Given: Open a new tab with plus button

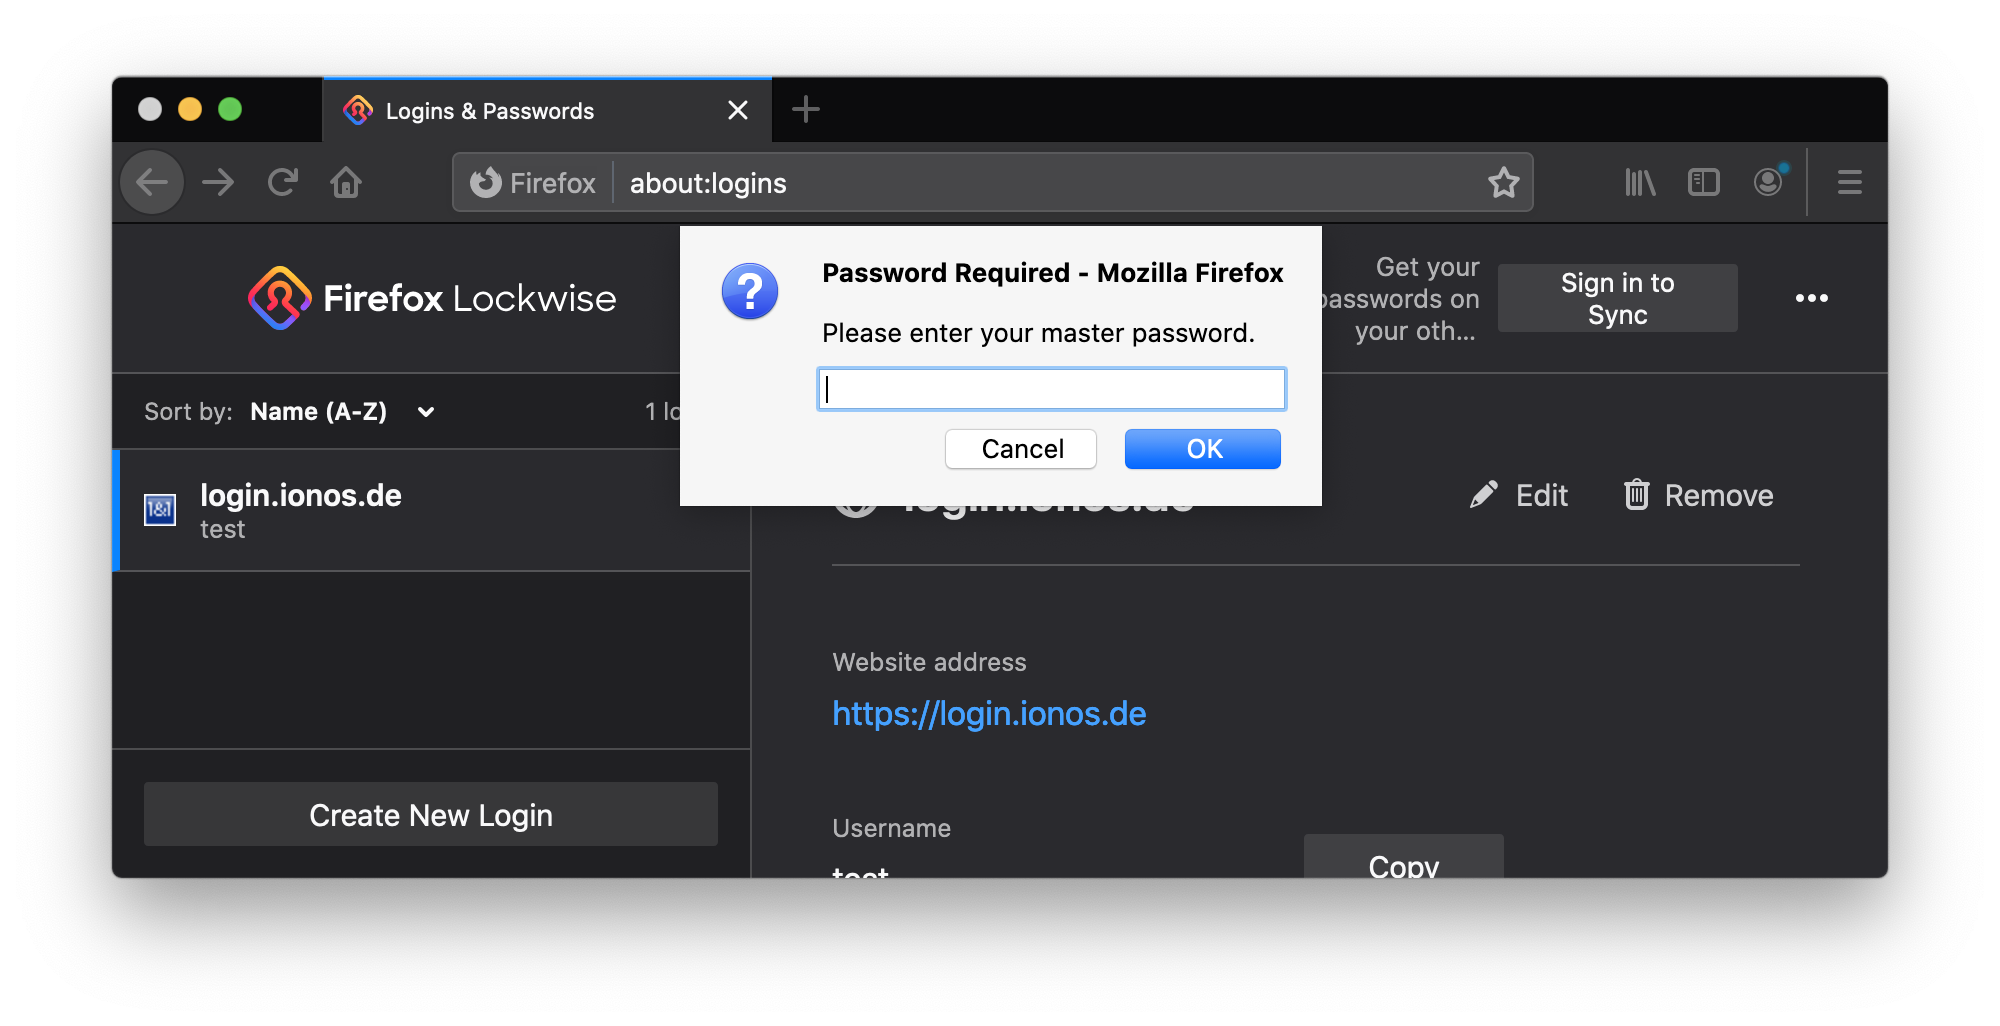Looking at the screenshot, I should pos(805,109).
